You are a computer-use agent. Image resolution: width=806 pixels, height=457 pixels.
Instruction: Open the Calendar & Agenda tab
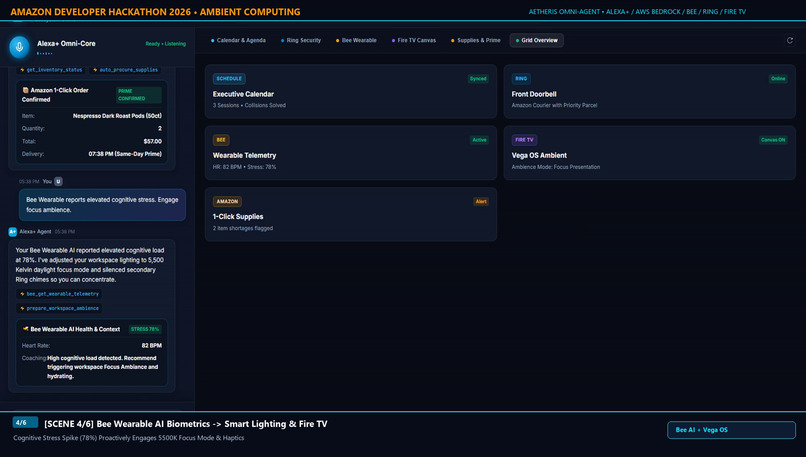[238, 40]
